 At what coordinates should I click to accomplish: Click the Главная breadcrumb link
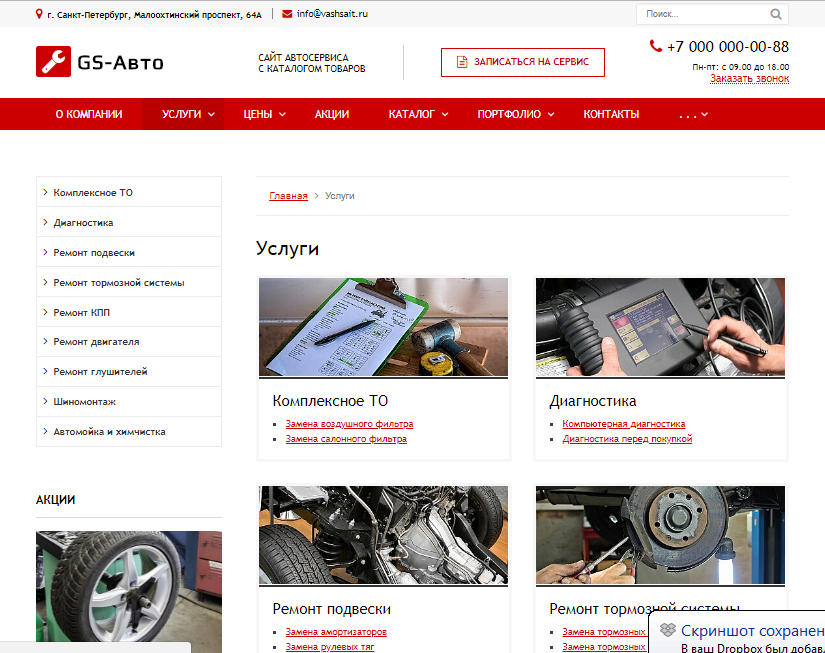(288, 196)
